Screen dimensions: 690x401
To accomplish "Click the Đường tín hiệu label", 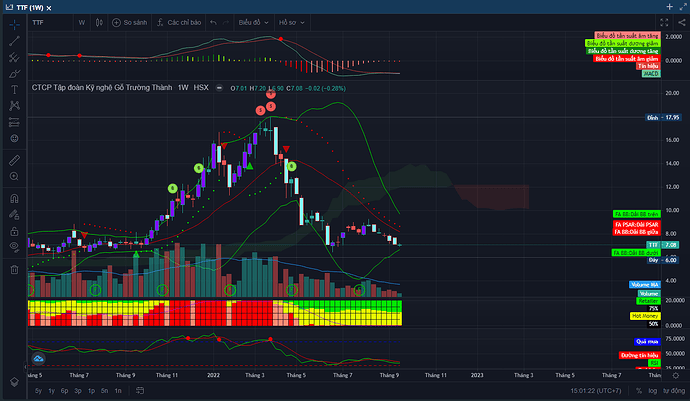I will tap(639, 355).
